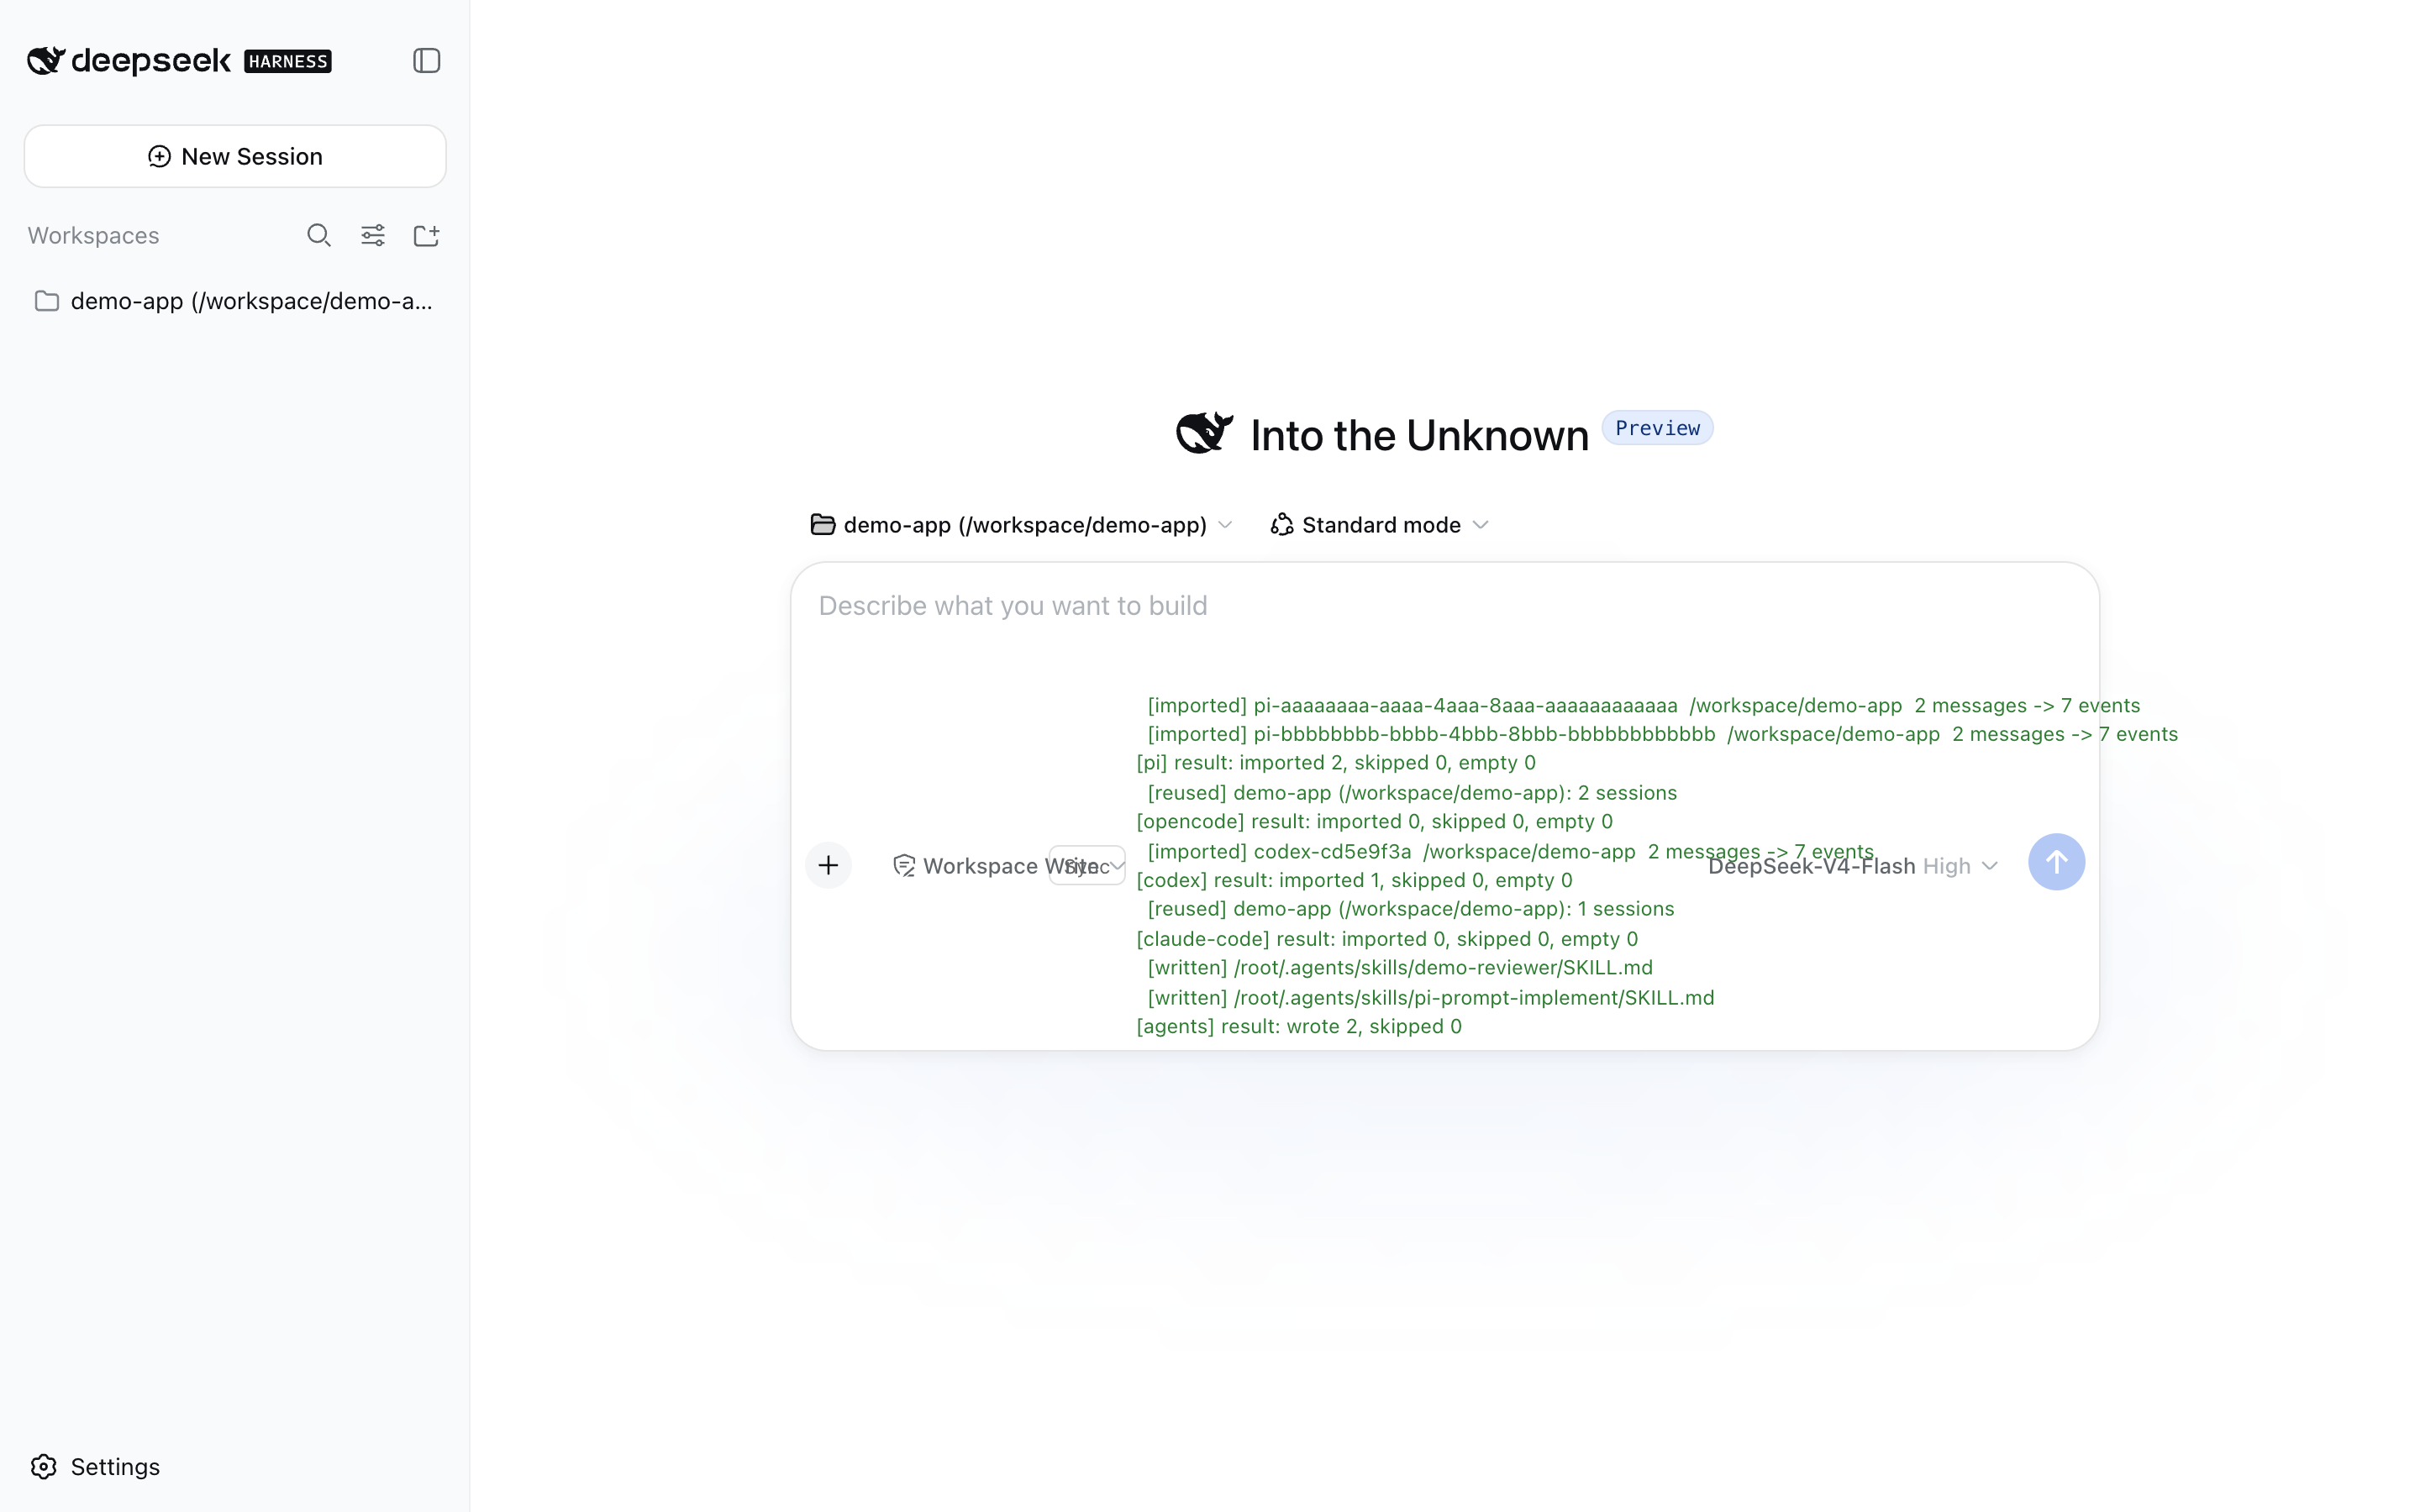2420x1512 pixels.
Task: Click the '[pi] result: imported 2' line
Action: pos(1336,763)
